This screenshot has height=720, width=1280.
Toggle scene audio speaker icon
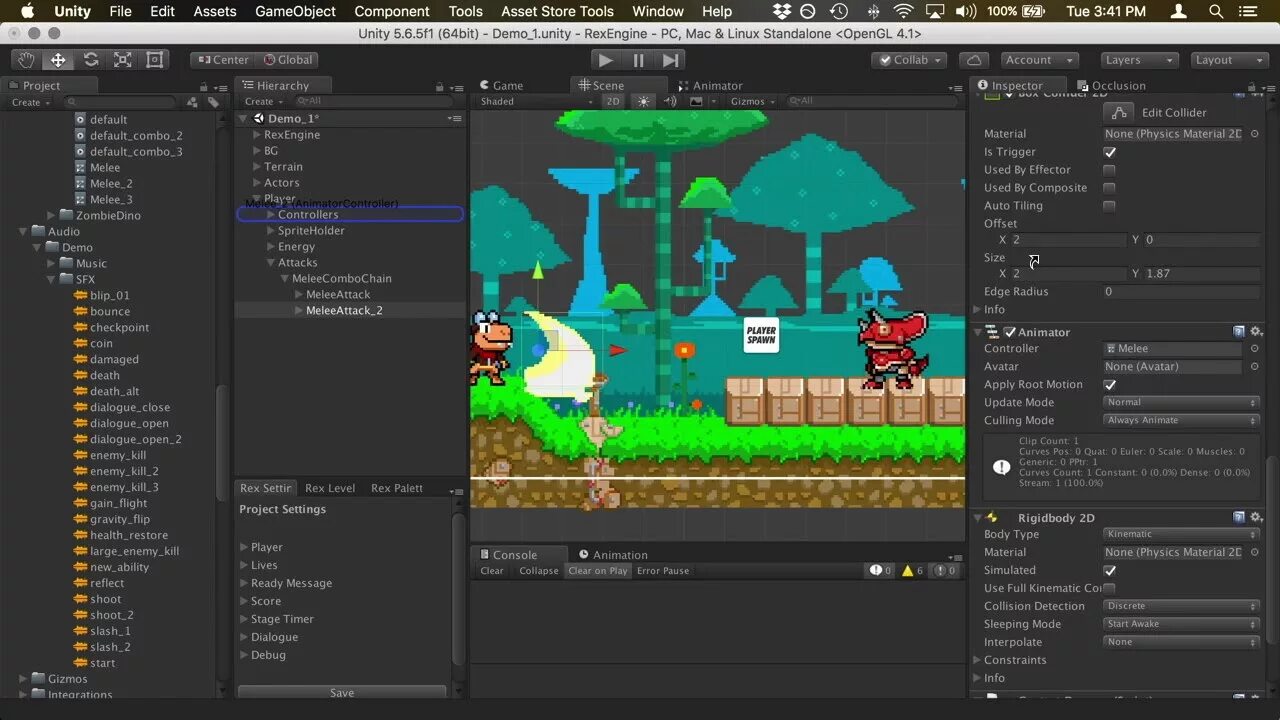(x=670, y=101)
